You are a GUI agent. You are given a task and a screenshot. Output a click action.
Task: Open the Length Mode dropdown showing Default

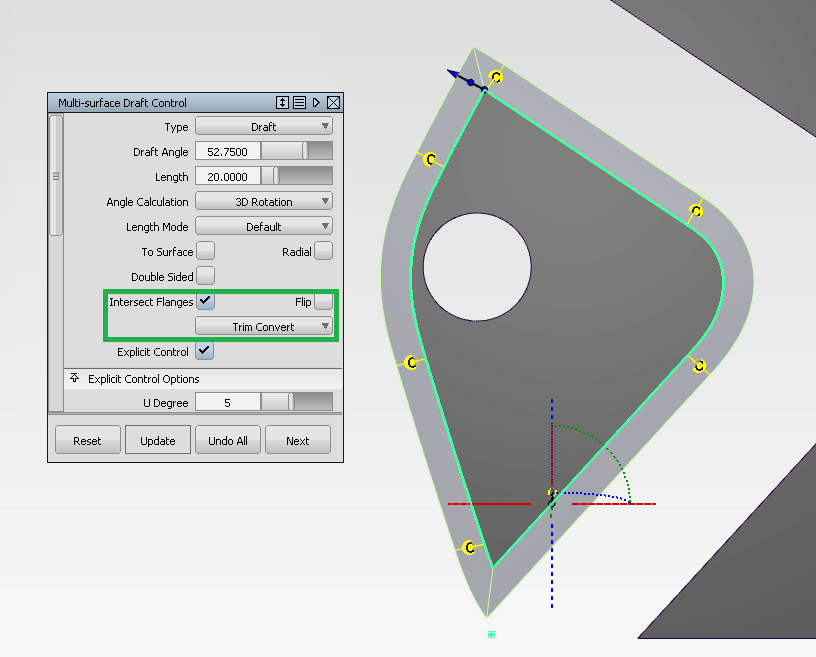pyautogui.click(x=264, y=226)
